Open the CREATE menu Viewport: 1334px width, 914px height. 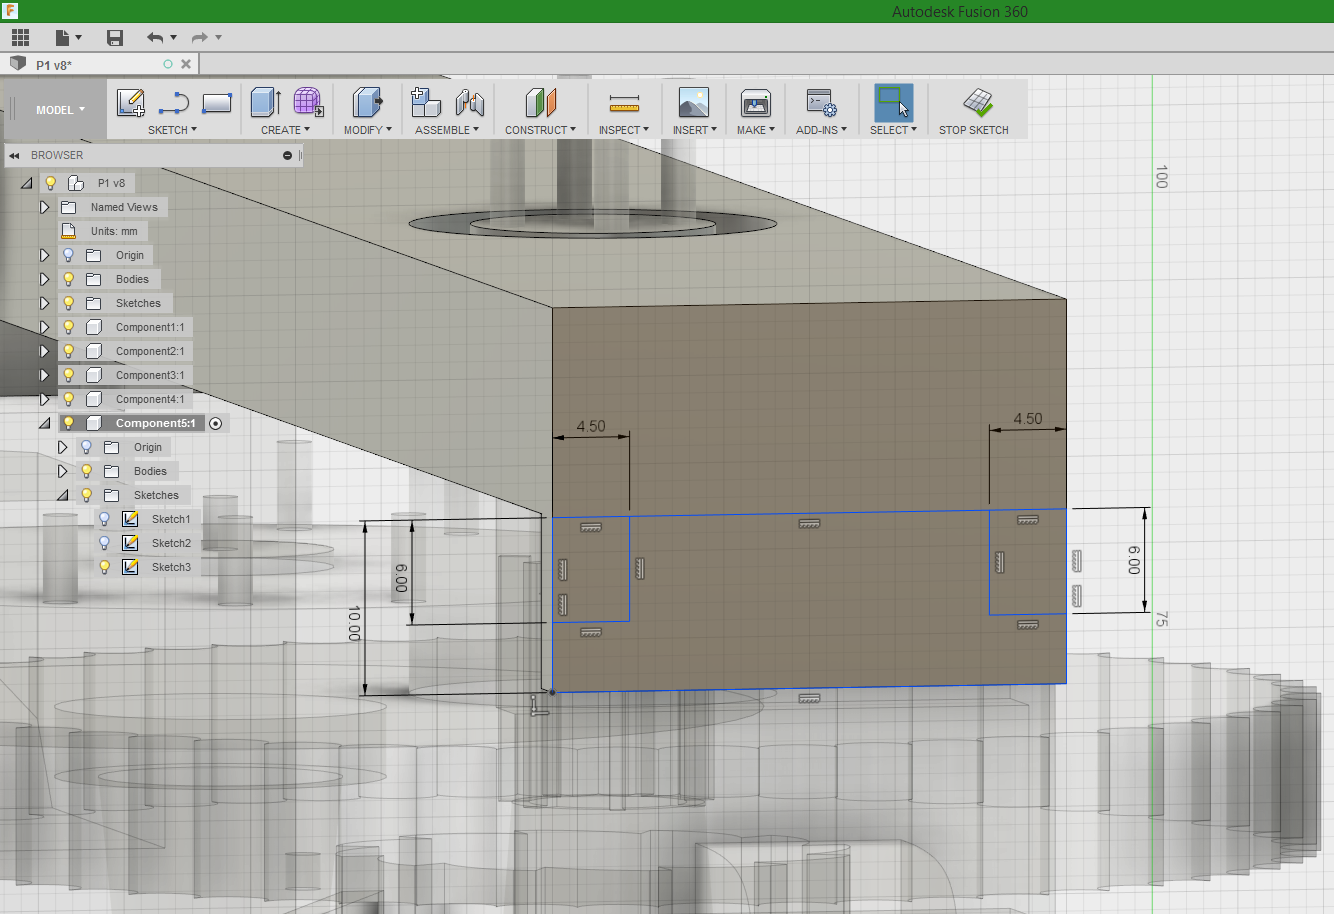285,130
